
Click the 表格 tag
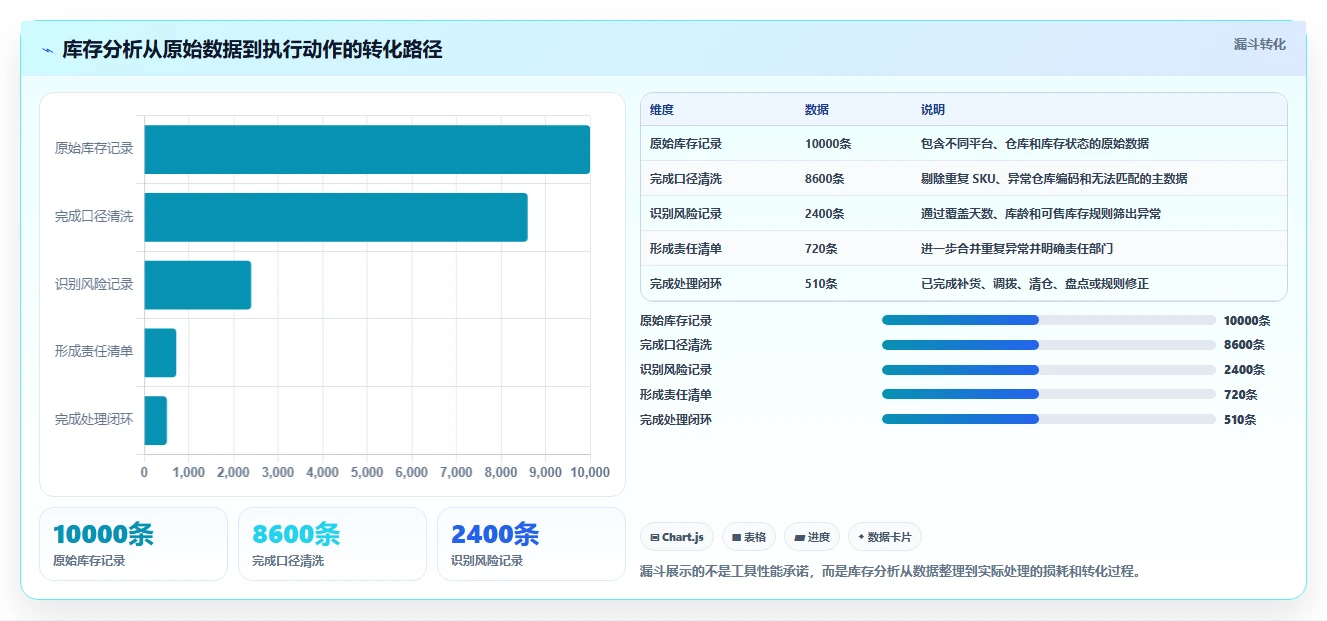tap(749, 537)
